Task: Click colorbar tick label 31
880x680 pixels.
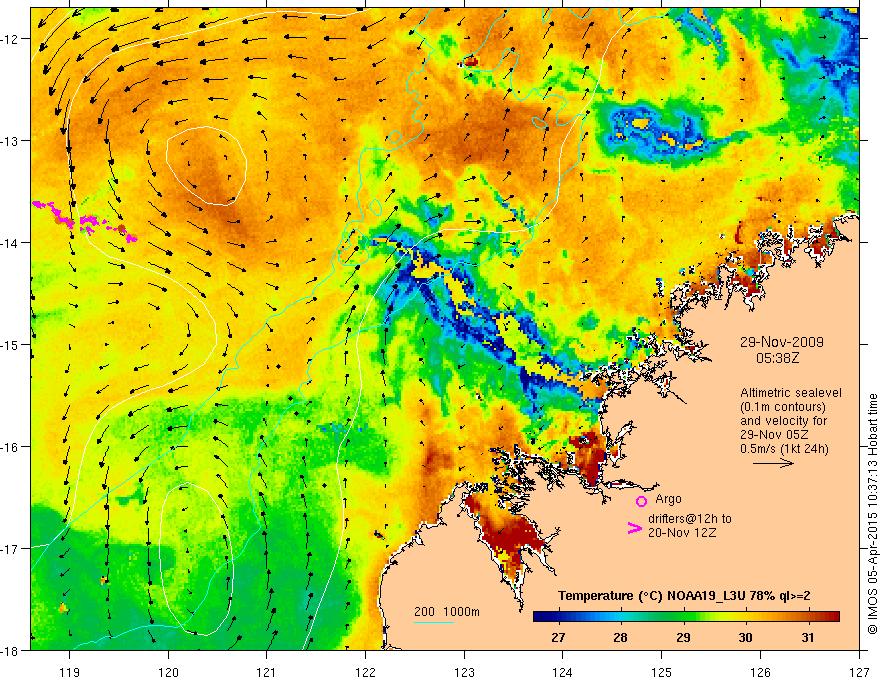Action: tap(808, 638)
